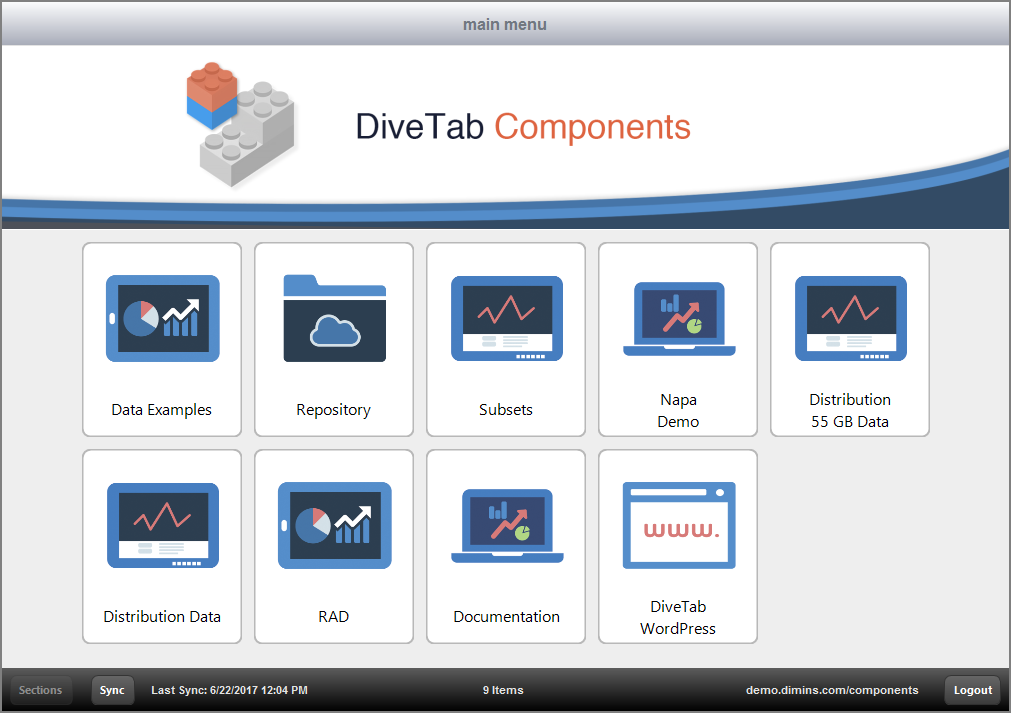Click the 9 Items counter

503,690
